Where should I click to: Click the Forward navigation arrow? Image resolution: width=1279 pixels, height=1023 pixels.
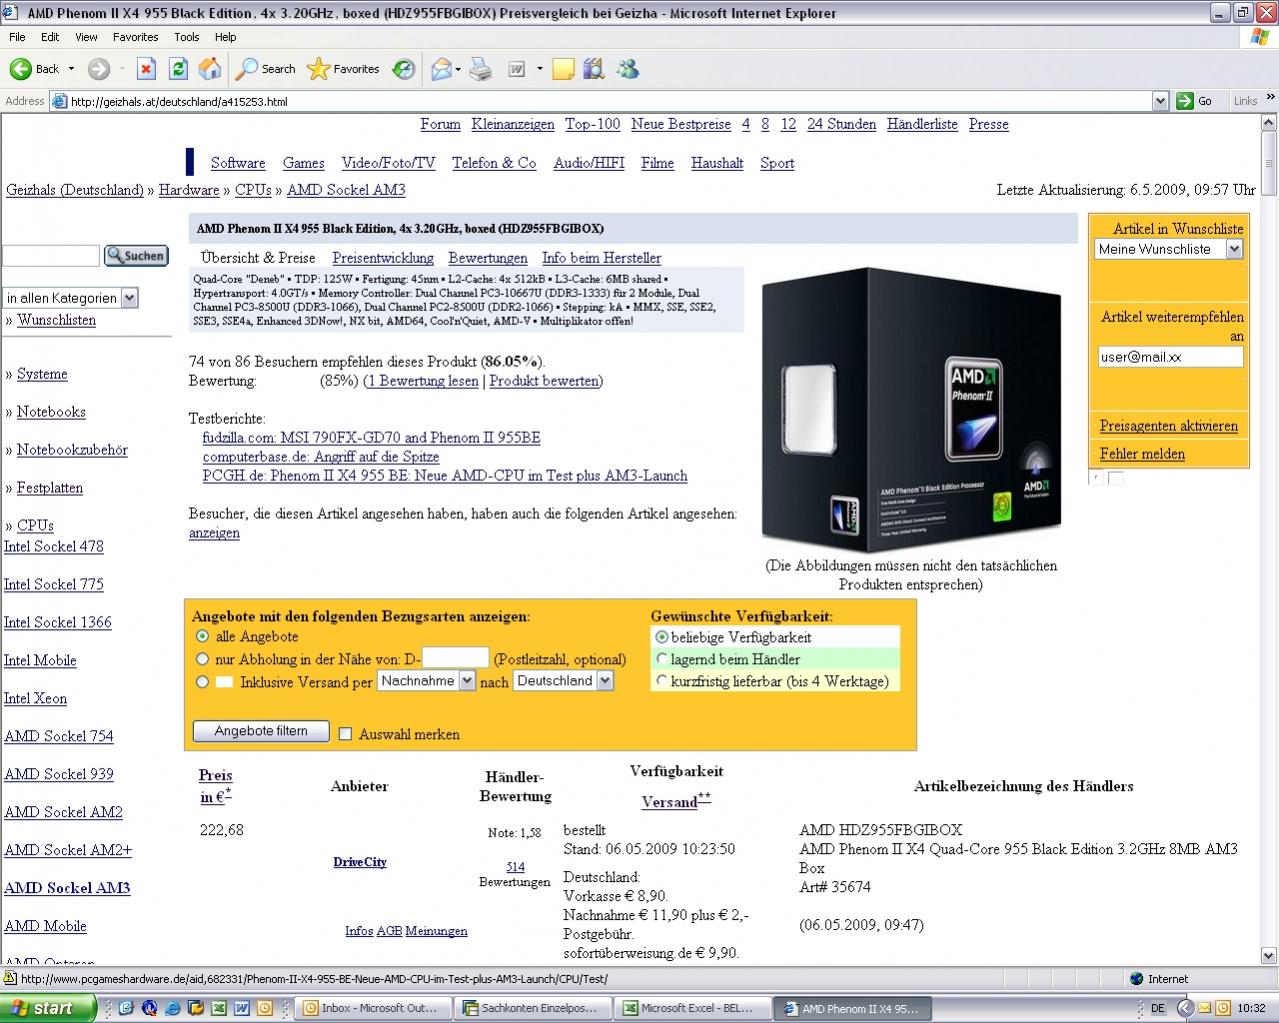pos(98,69)
